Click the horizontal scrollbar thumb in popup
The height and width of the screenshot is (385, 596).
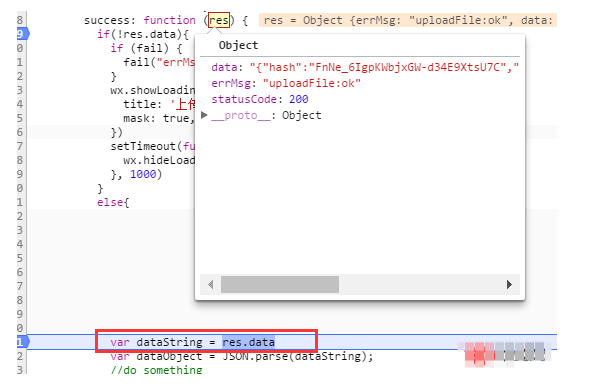tap(280, 284)
